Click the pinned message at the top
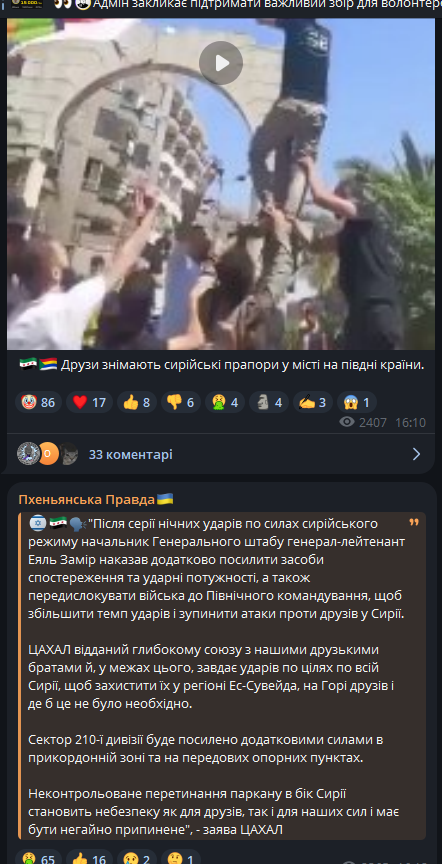This screenshot has width=442, height=864. 221,6
